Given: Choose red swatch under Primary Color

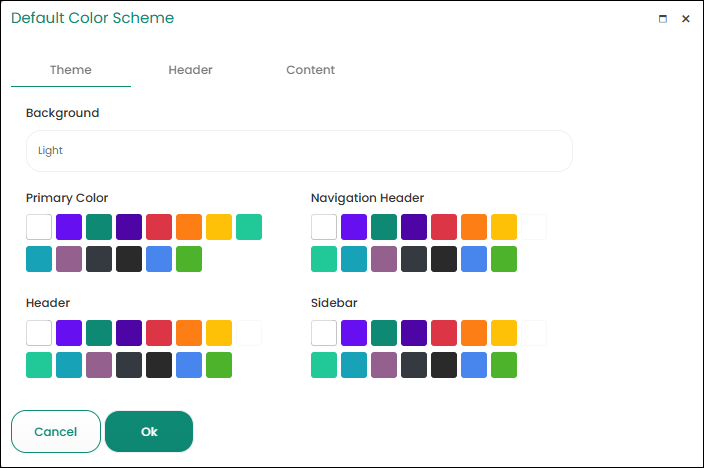Looking at the screenshot, I should (x=159, y=227).
